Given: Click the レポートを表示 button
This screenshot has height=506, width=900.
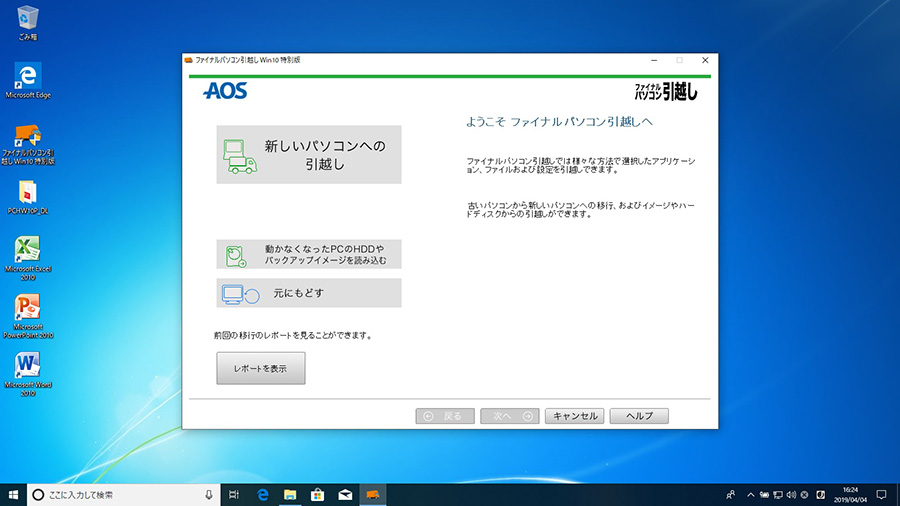Looking at the screenshot, I should point(260,368).
